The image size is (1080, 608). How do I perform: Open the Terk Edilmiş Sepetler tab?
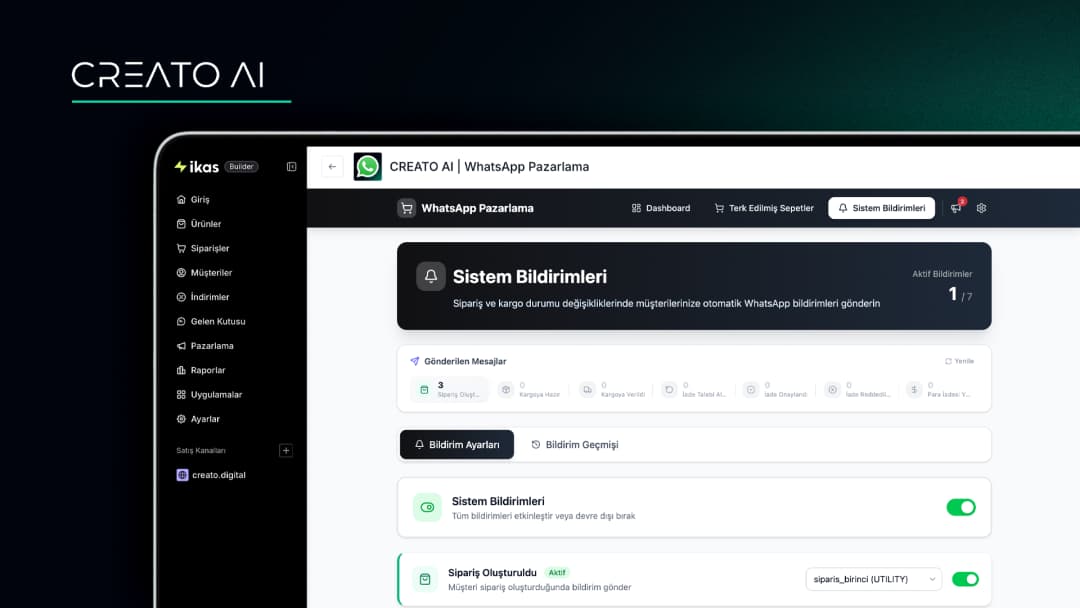[x=764, y=208]
